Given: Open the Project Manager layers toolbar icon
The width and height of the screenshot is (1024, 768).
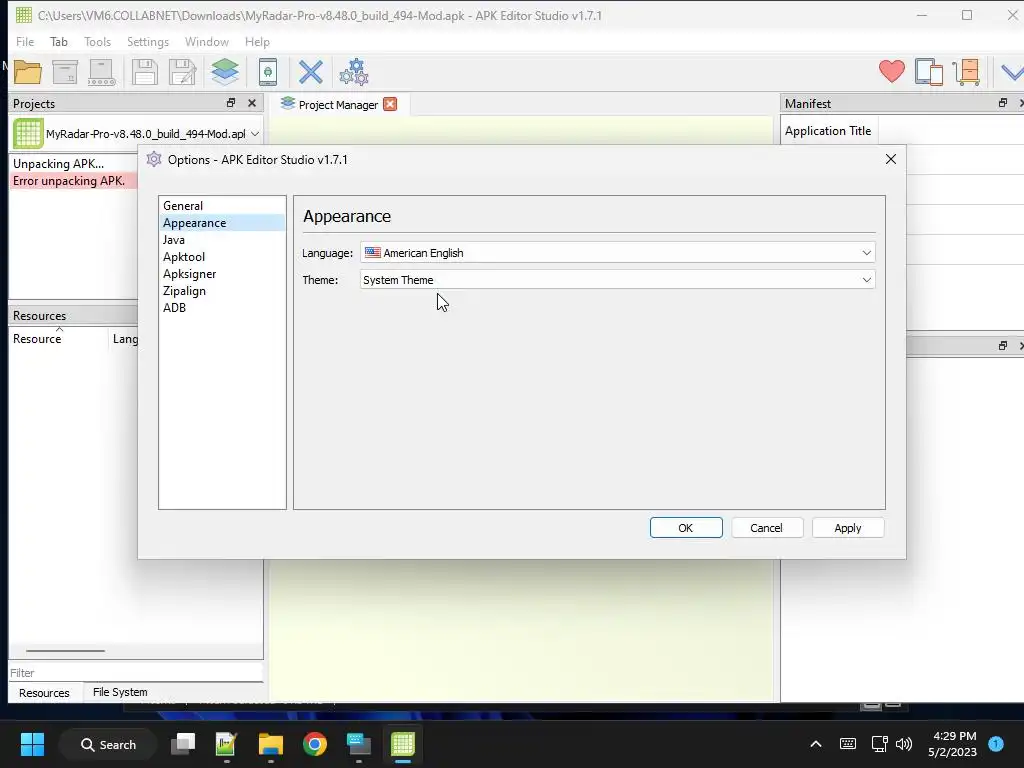Looking at the screenshot, I should coord(225,72).
